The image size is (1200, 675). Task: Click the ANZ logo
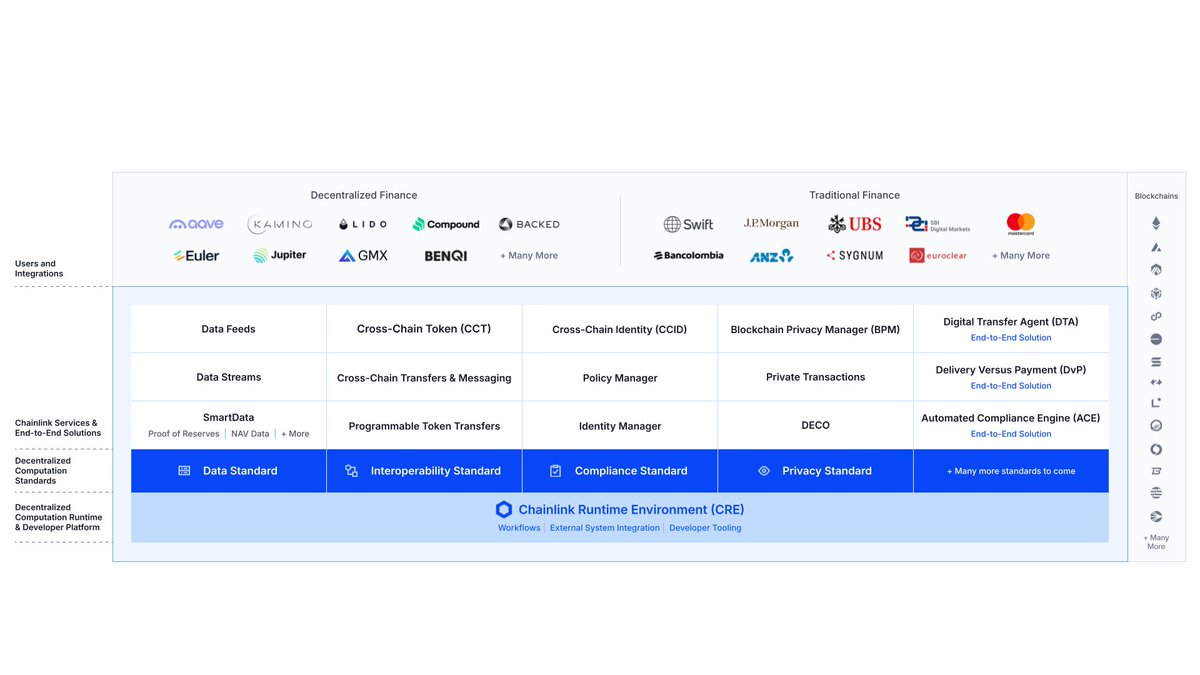[x=771, y=256]
